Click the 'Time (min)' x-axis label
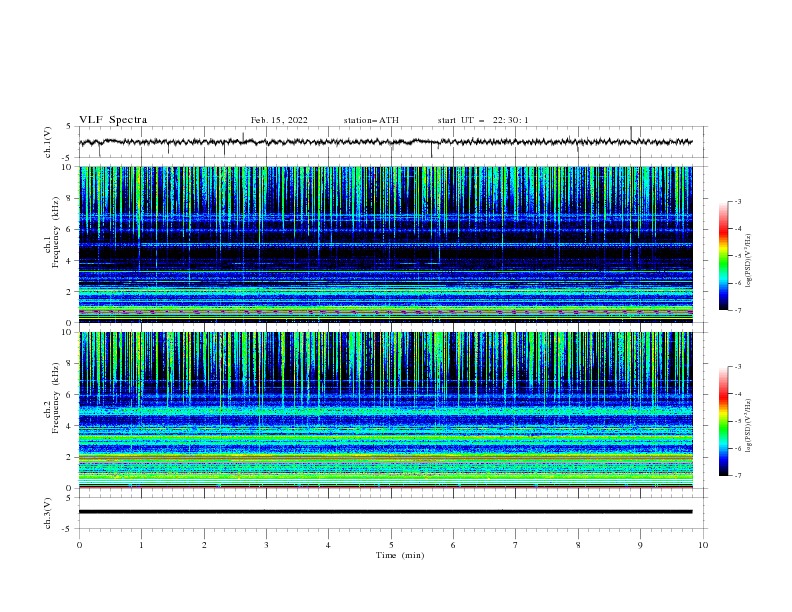The height and width of the screenshot is (612, 792). tap(400, 555)
